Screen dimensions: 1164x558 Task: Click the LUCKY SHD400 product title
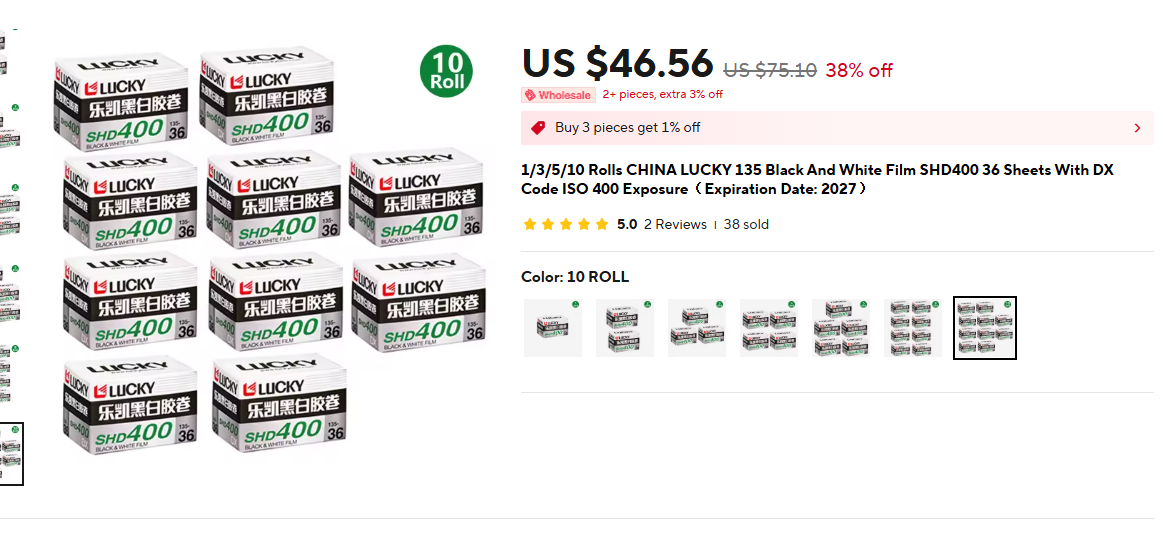coord(817,179)
